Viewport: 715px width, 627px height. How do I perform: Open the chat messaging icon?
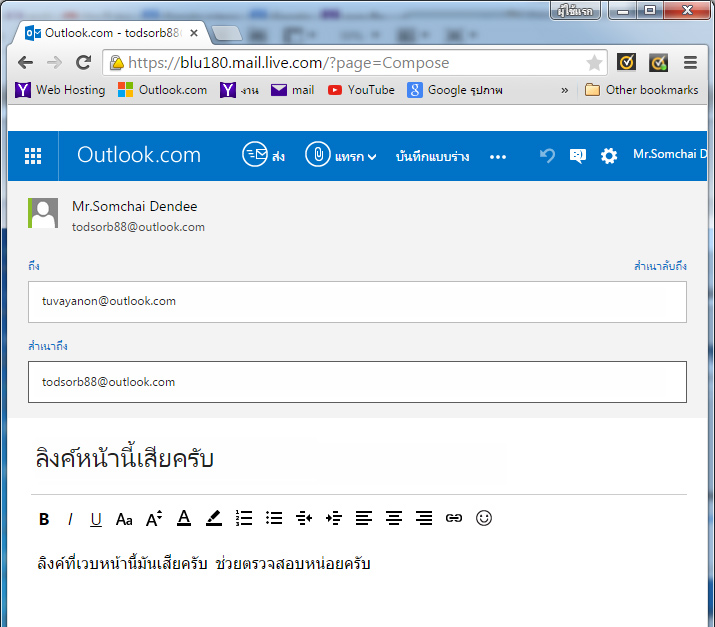(x=577, y=156)
